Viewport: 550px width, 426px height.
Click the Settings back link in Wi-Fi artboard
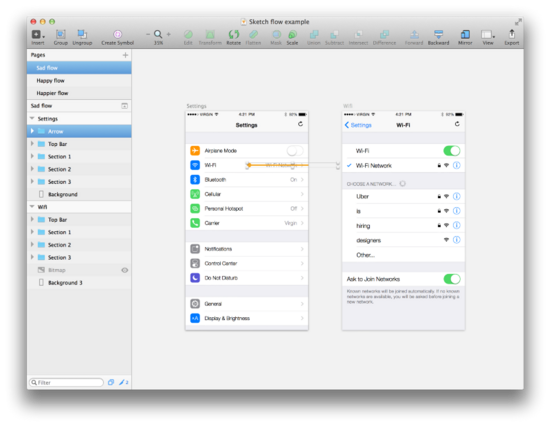tap(358, 125)
